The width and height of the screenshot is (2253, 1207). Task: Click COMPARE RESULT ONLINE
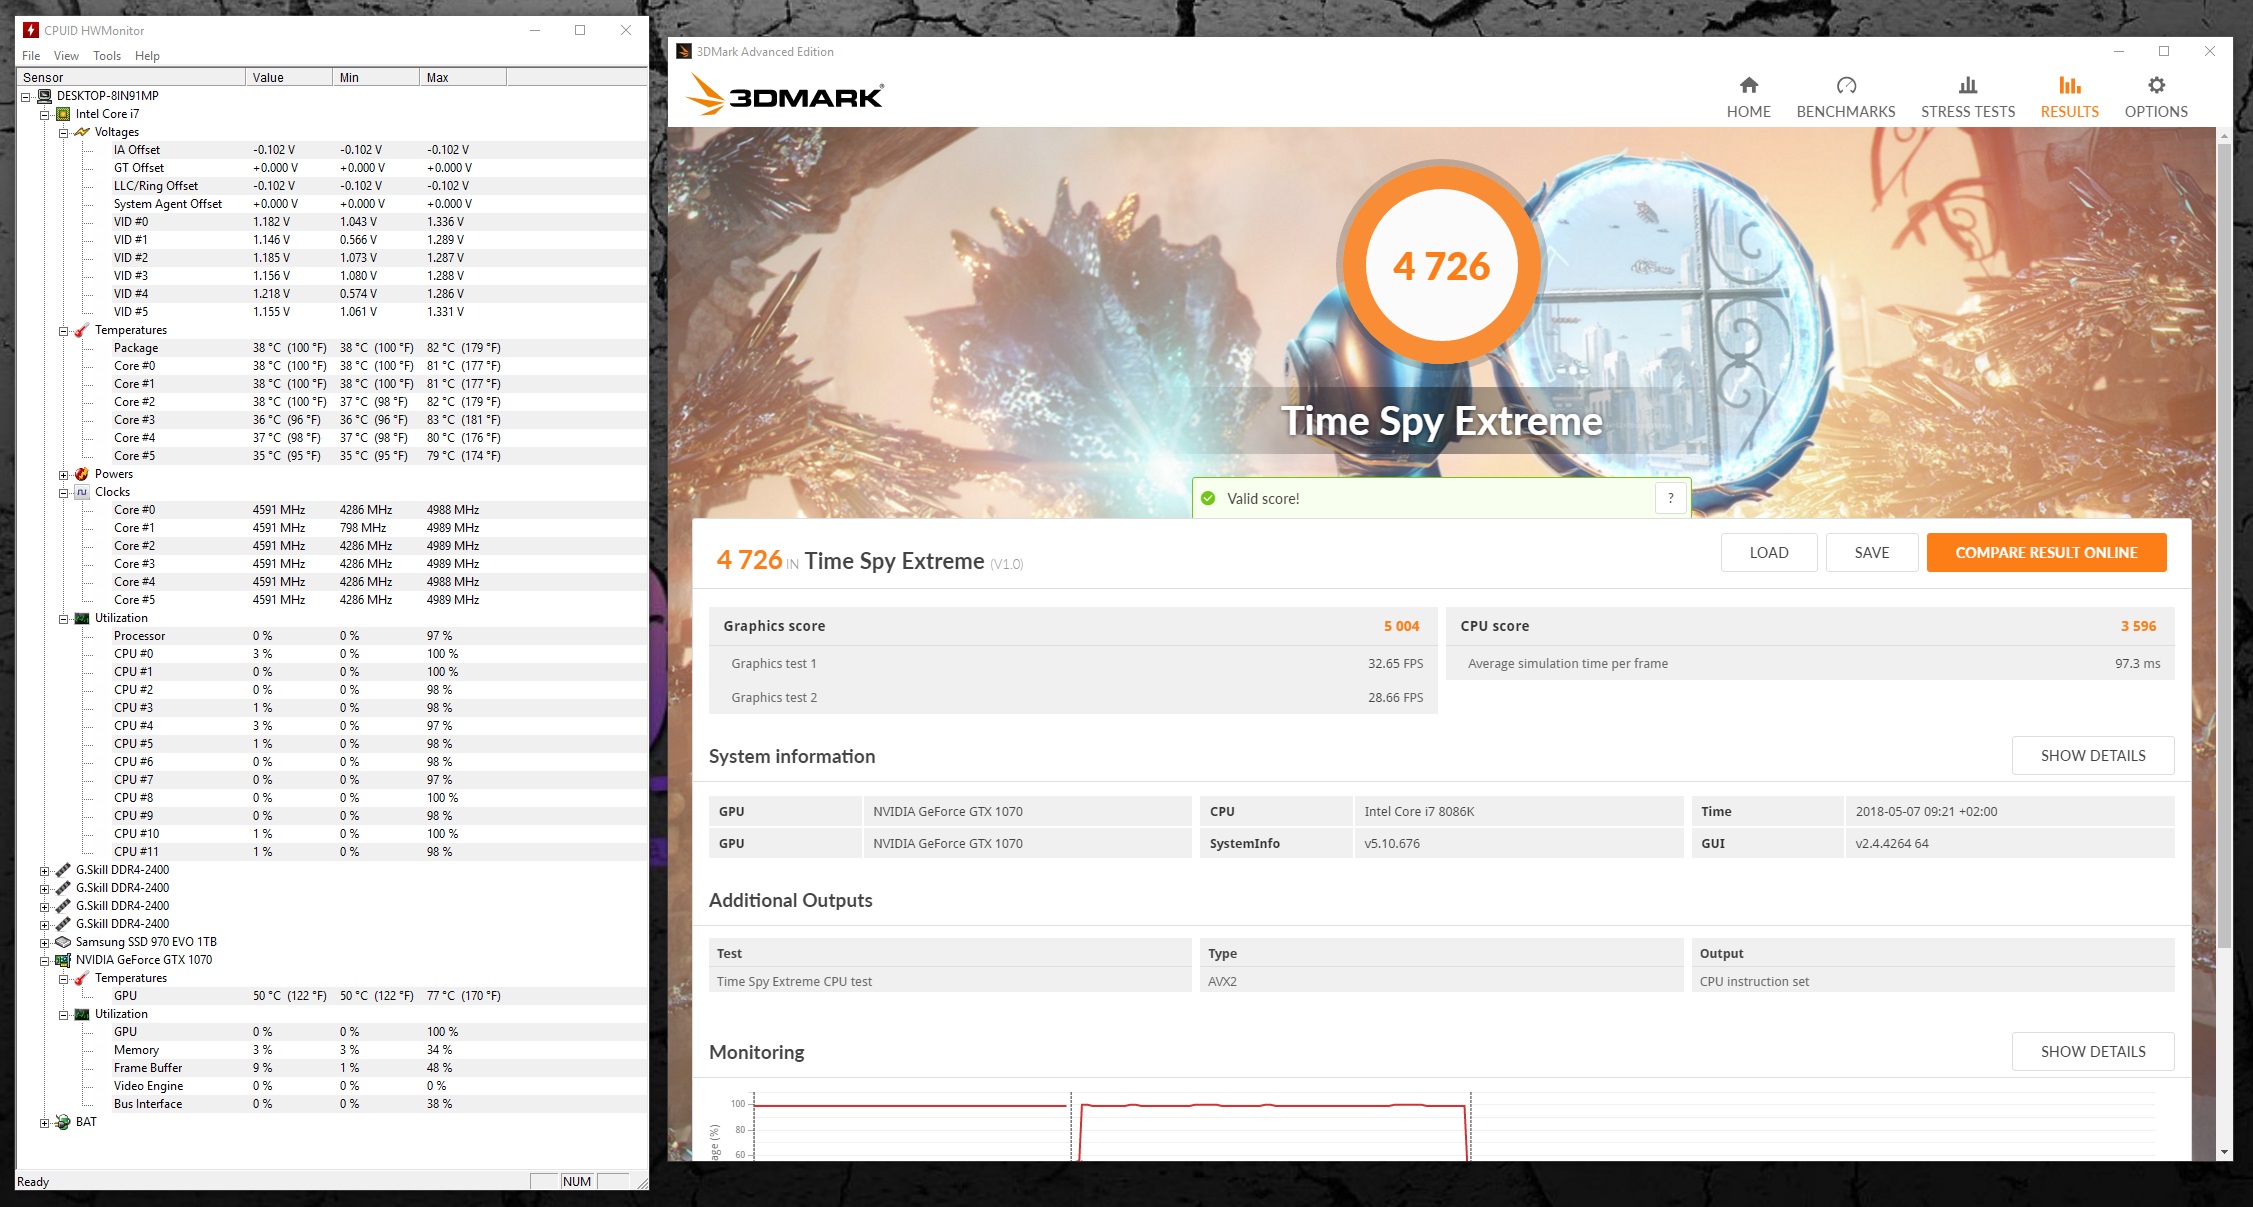[2046, 552]
